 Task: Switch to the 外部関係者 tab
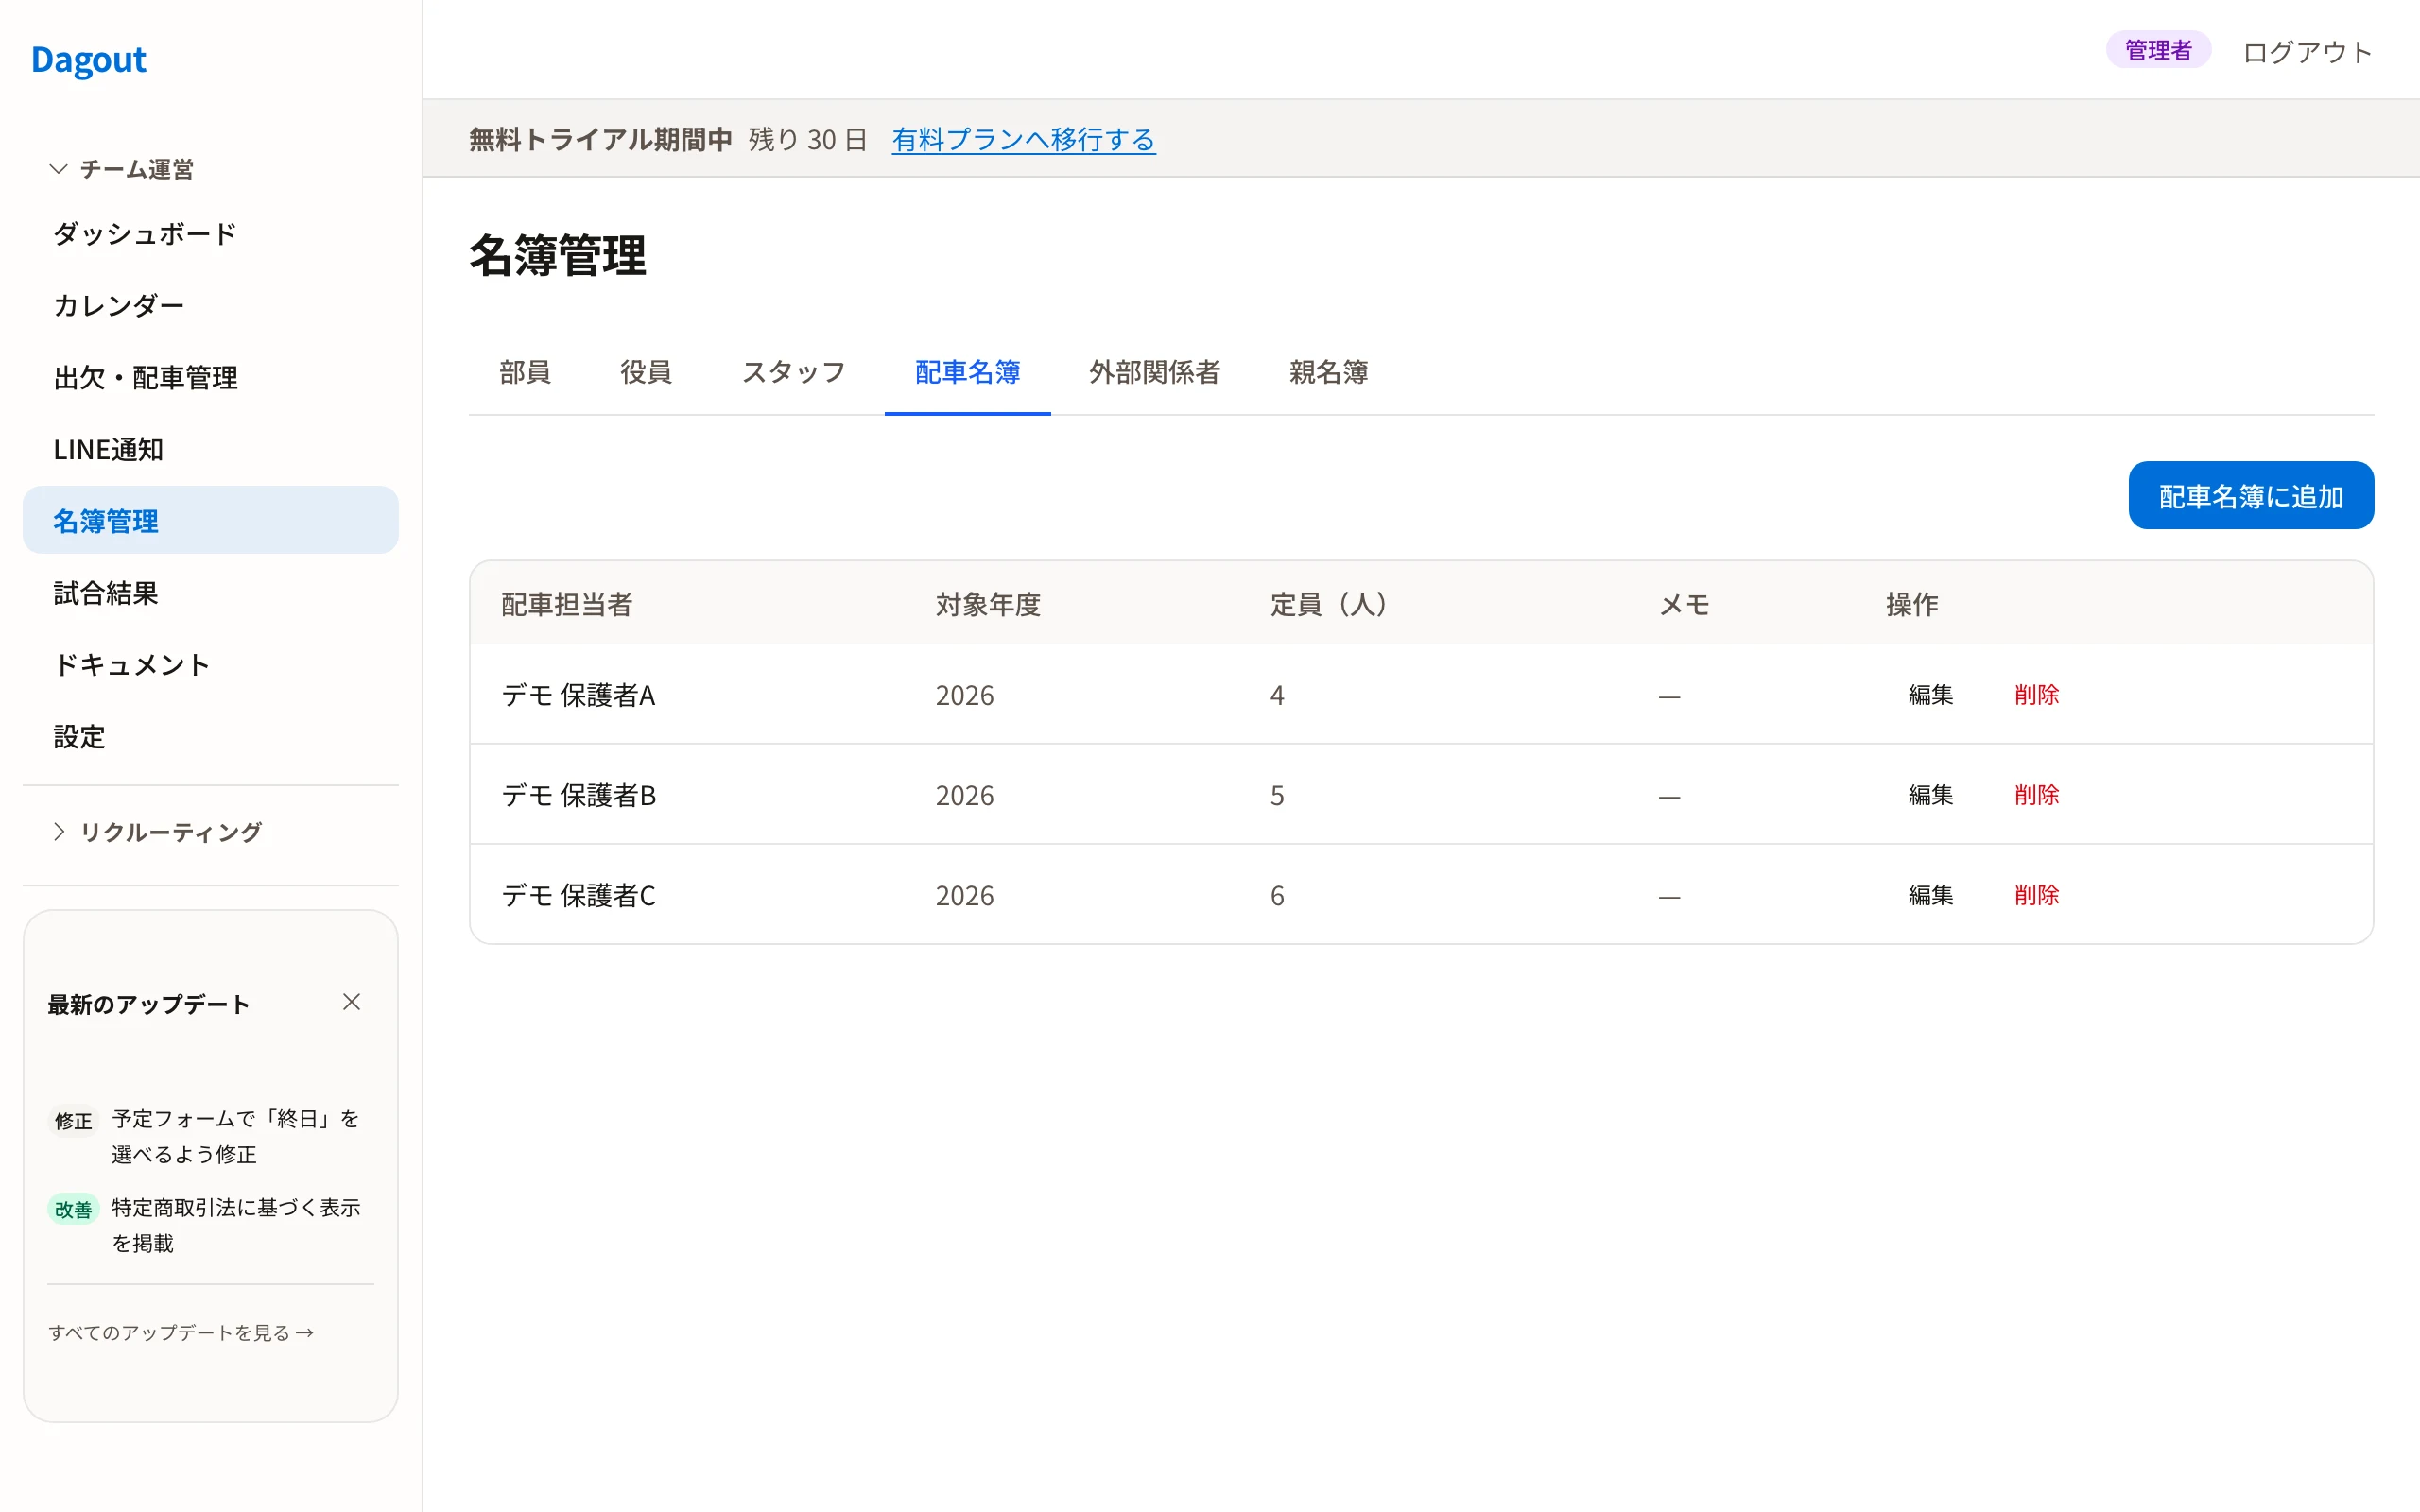tap(1154, 372)
